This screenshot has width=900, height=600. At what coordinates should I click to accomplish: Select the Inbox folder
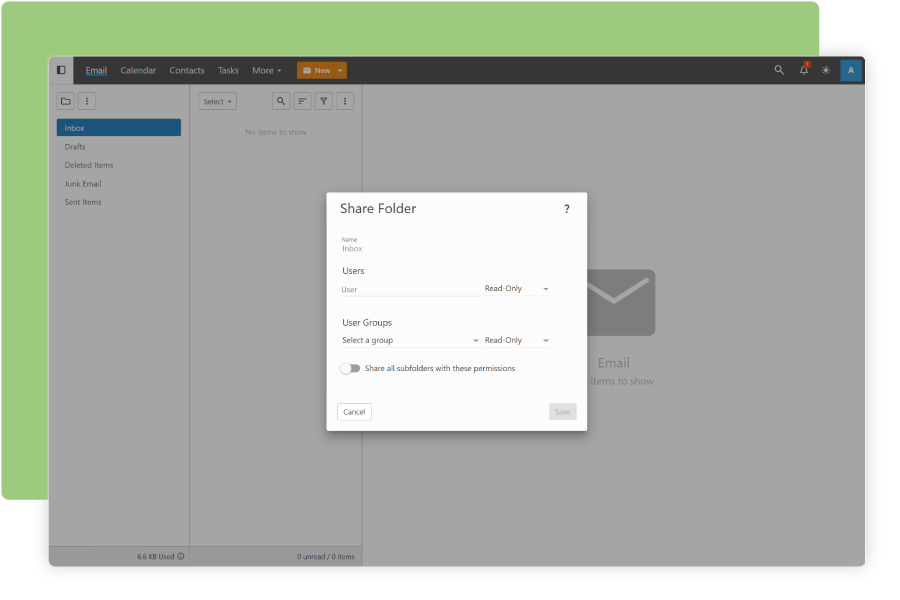[119, 127]
